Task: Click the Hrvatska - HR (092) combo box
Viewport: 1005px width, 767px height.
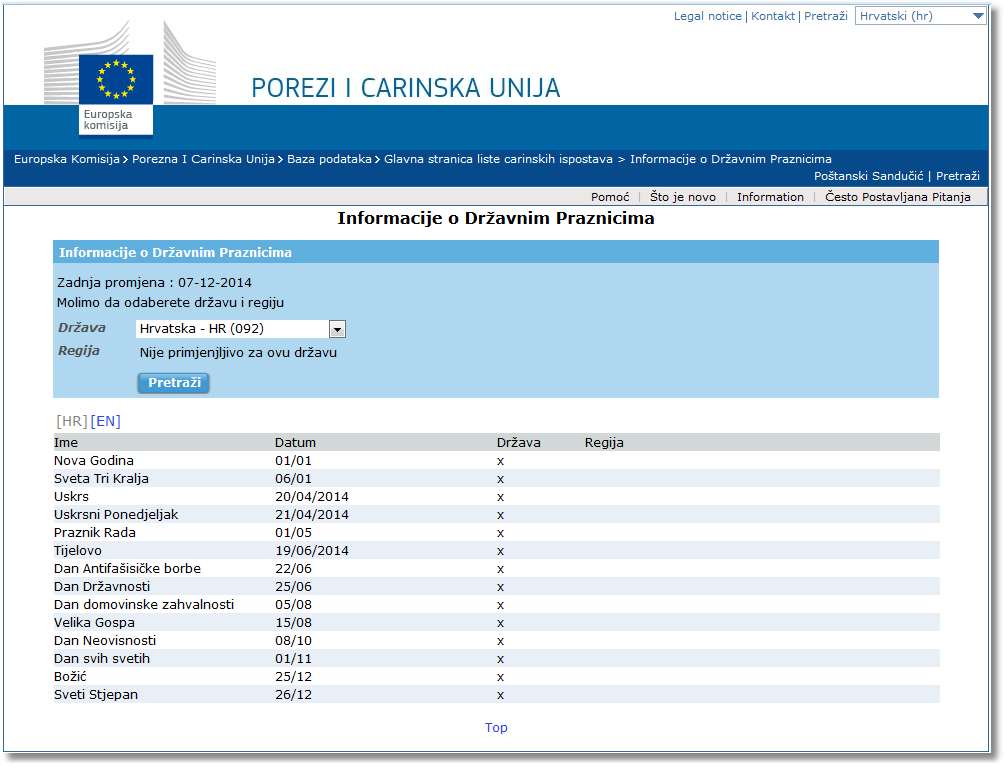Action: 241,329
